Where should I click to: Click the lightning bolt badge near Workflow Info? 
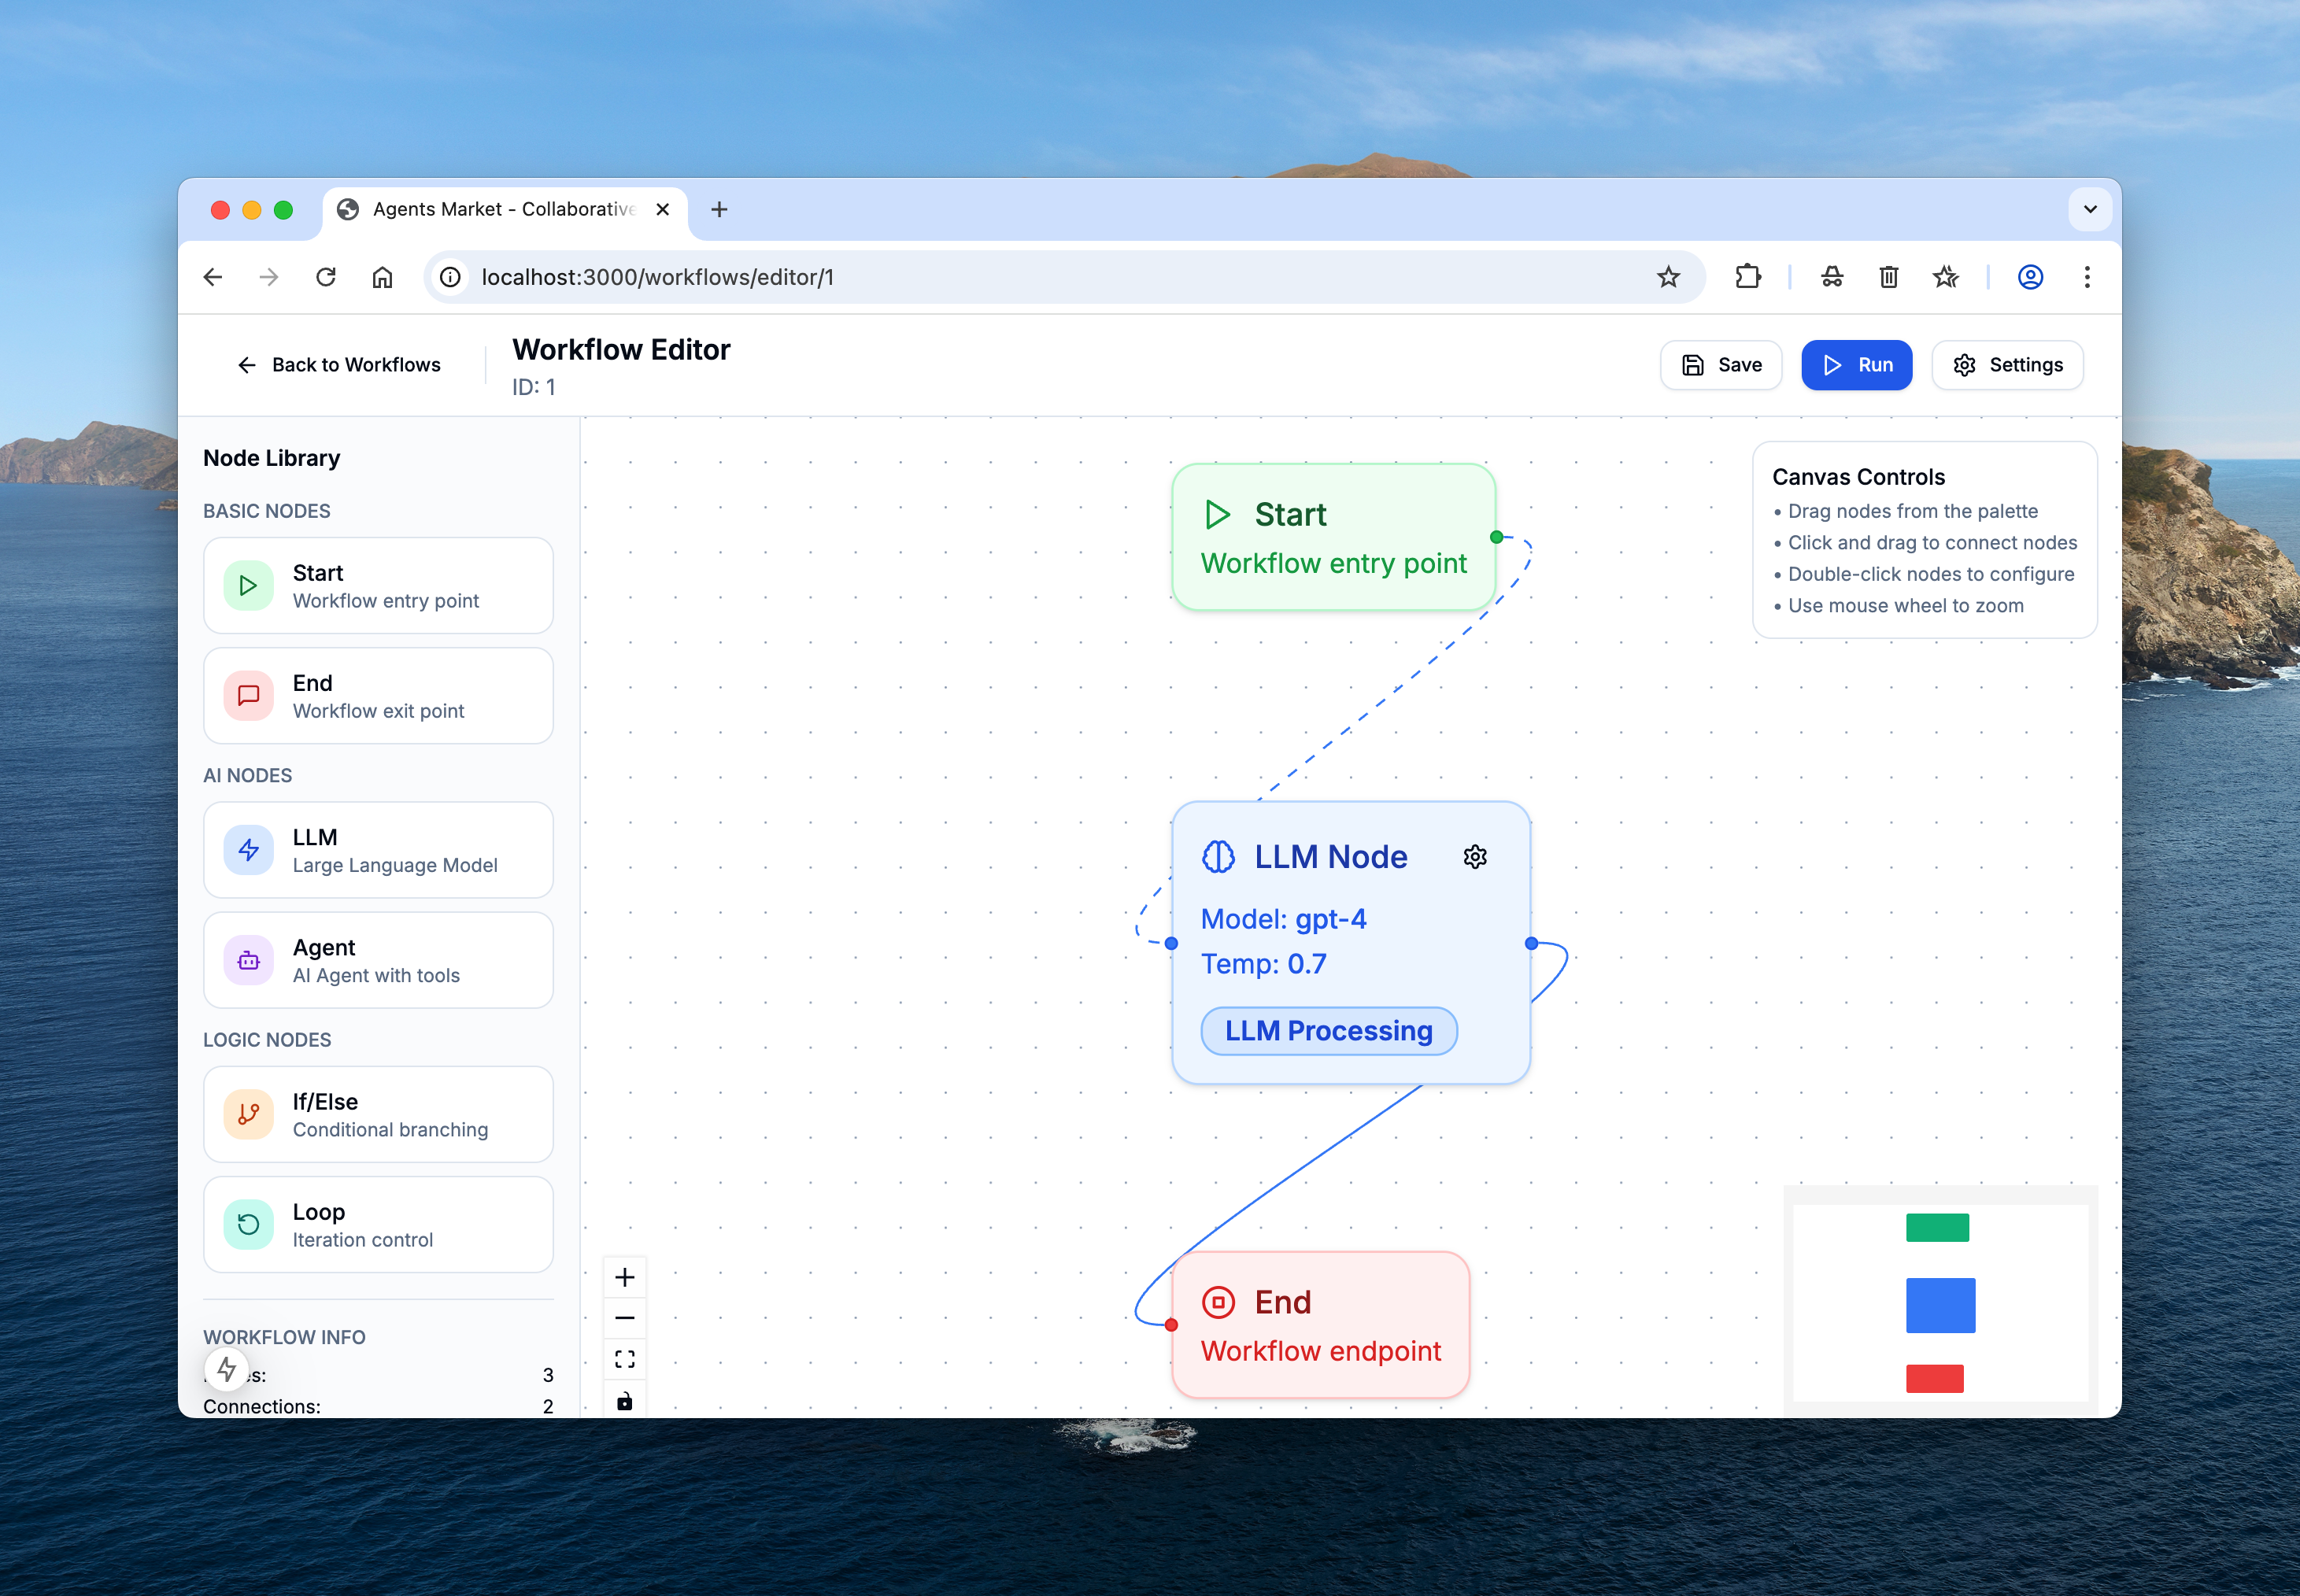click(x=227, y=1369)
